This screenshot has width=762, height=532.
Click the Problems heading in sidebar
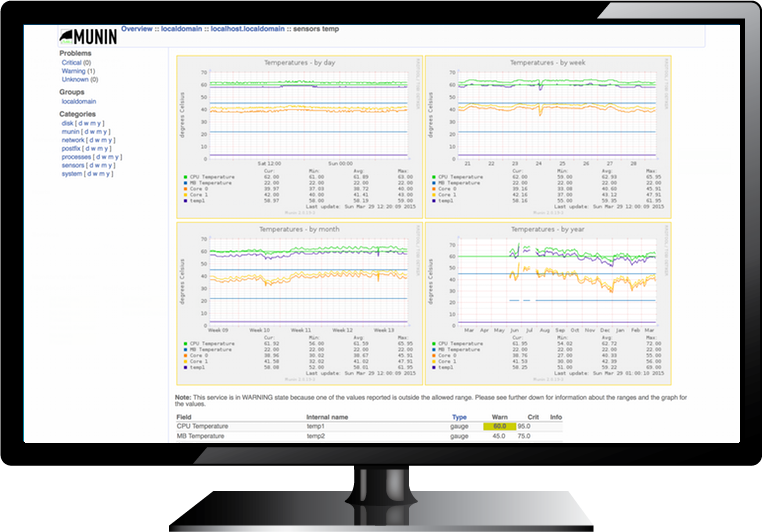pos(75,53)
